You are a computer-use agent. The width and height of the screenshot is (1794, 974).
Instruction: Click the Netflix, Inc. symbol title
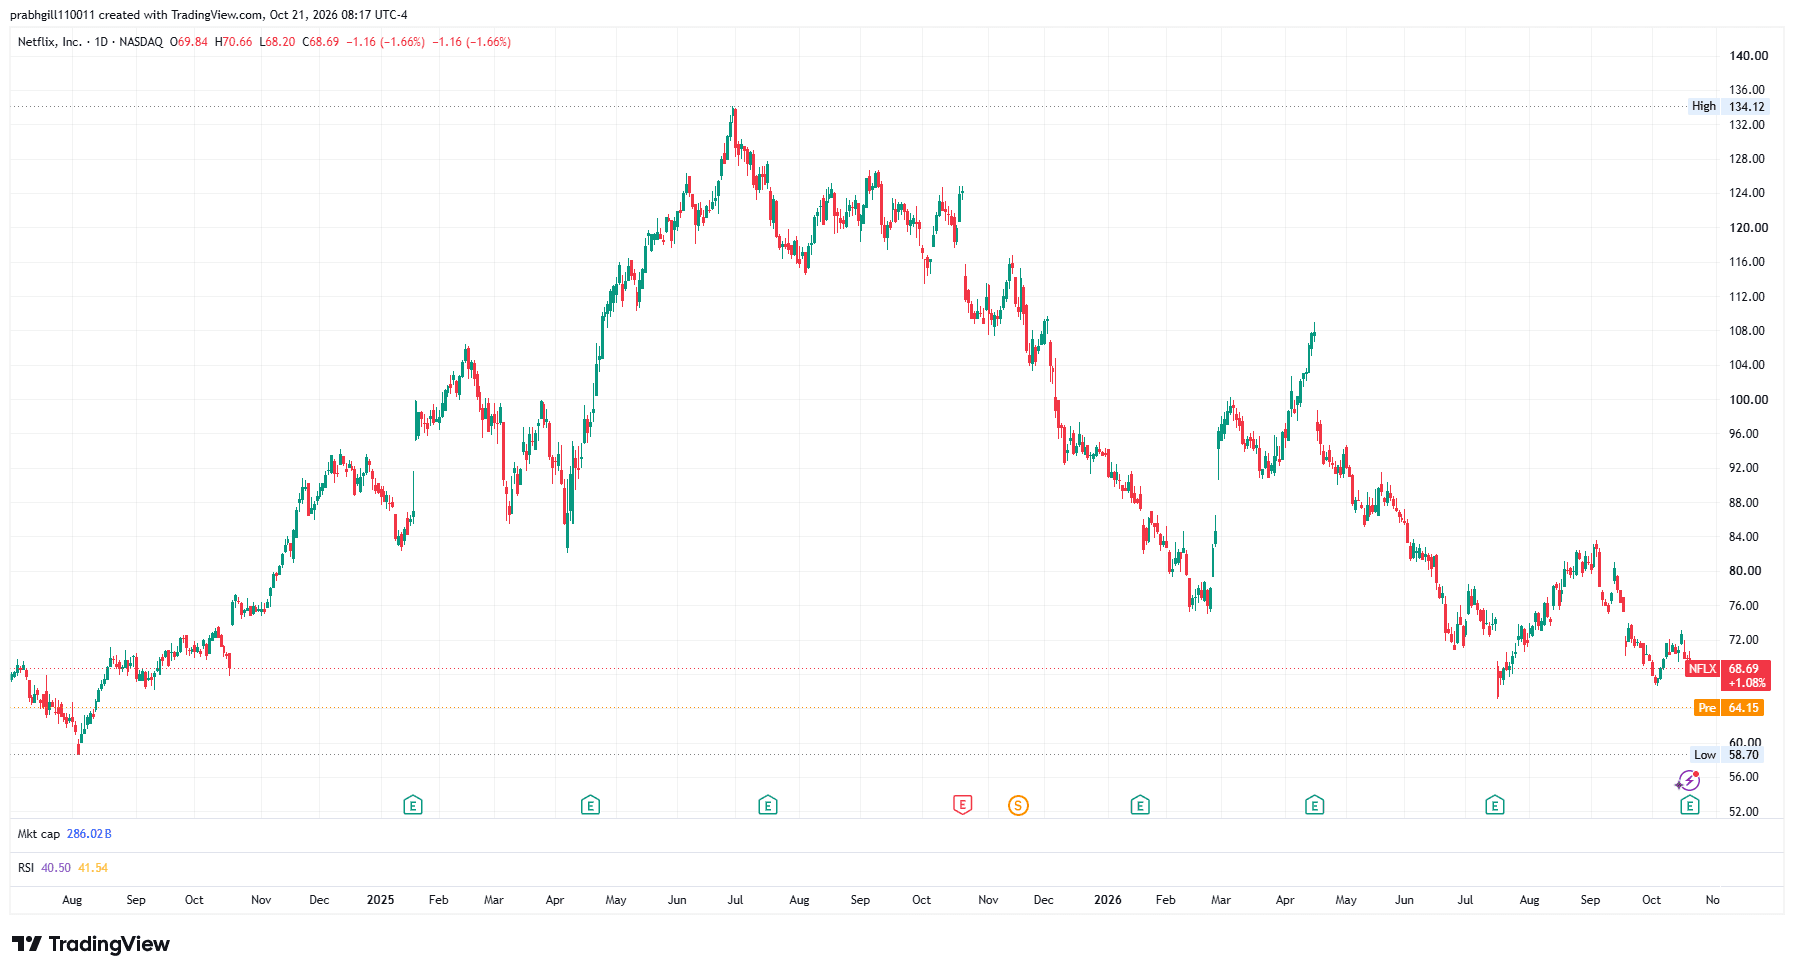(x=50, y=42)
